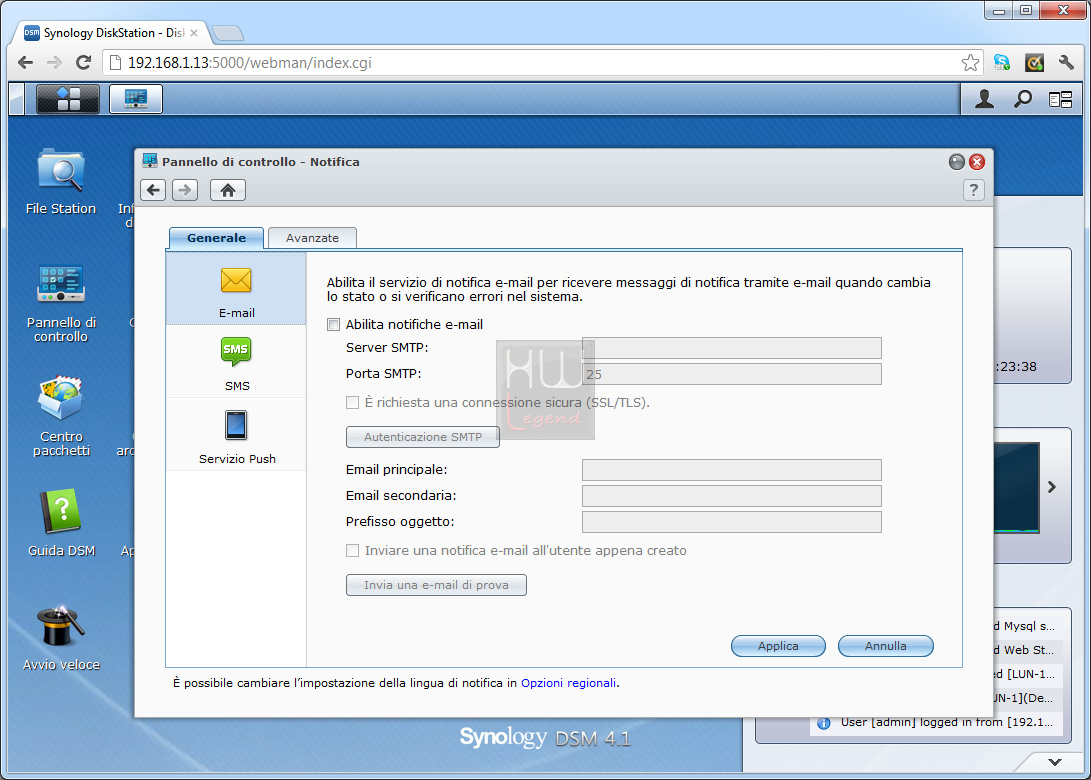Open browser wrench settings menu
Screen dimensions: 1091x780
coord(1066,63)
